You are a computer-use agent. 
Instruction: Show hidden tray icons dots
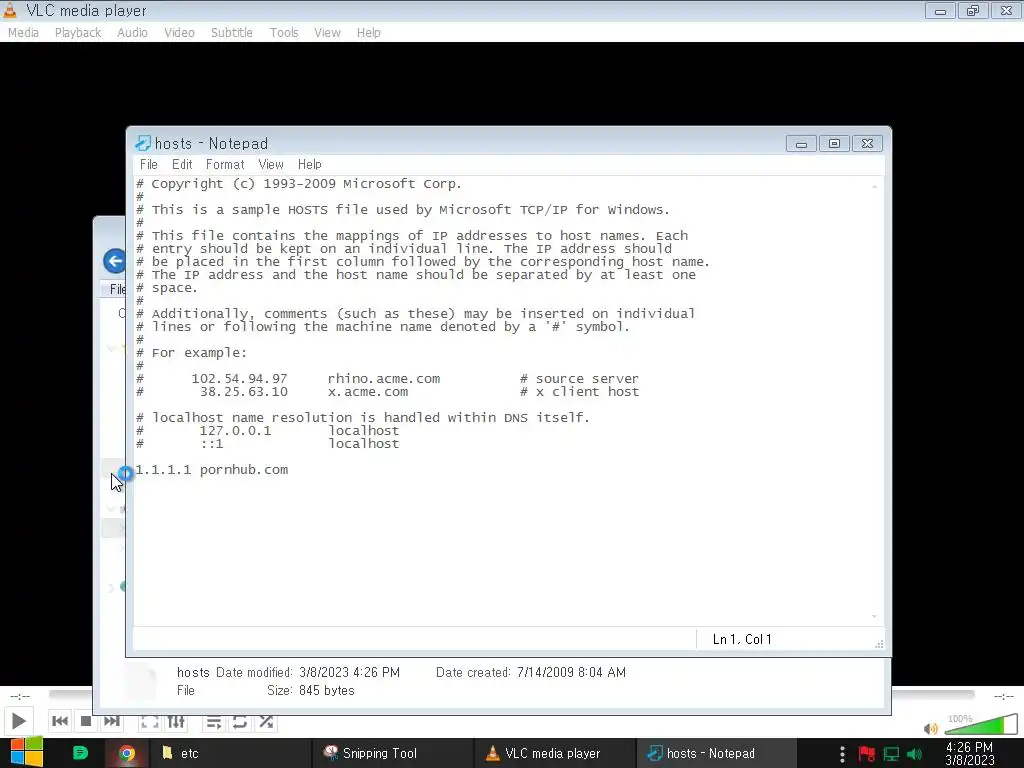842,754
